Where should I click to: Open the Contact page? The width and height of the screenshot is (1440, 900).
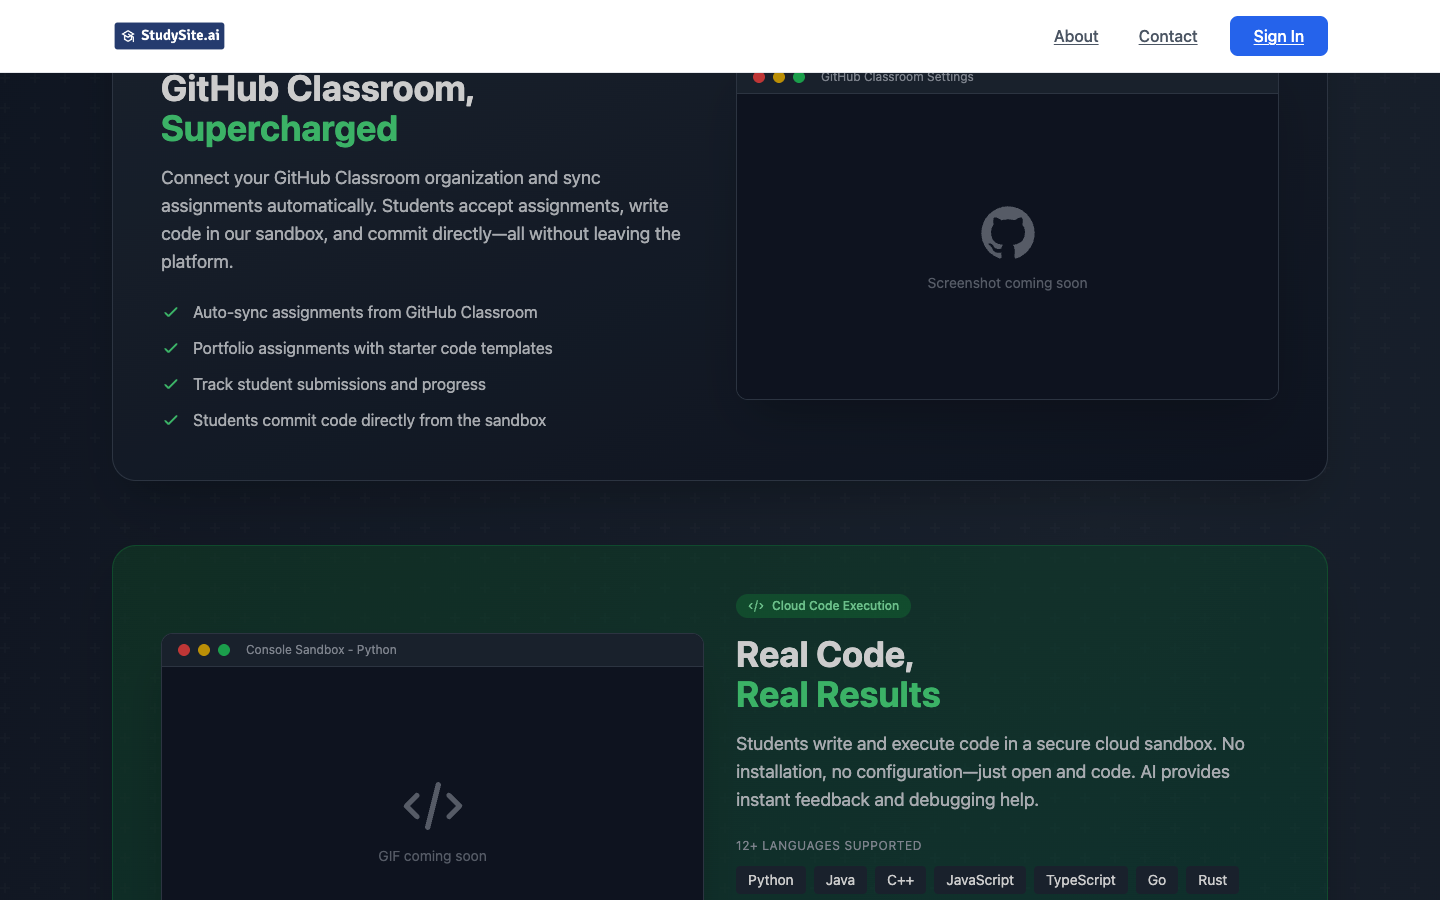point(1167,36)
